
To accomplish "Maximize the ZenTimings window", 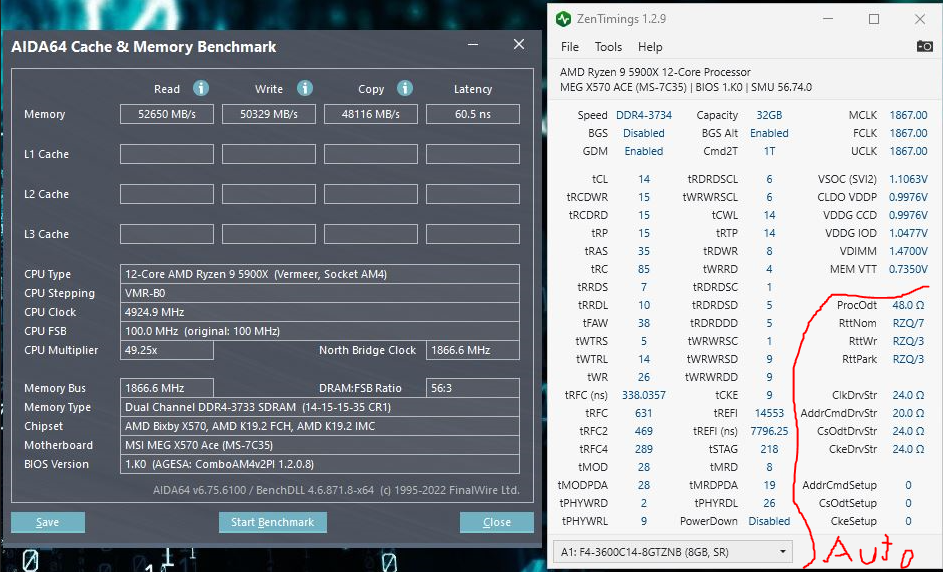I will point(874,19).
